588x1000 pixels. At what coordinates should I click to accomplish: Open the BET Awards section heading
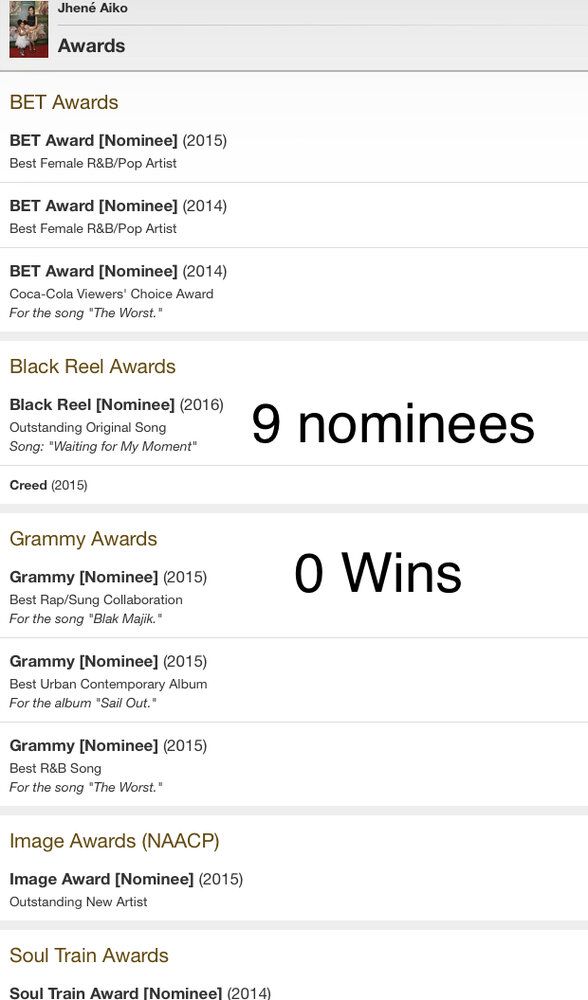click(x=64, y=102)
